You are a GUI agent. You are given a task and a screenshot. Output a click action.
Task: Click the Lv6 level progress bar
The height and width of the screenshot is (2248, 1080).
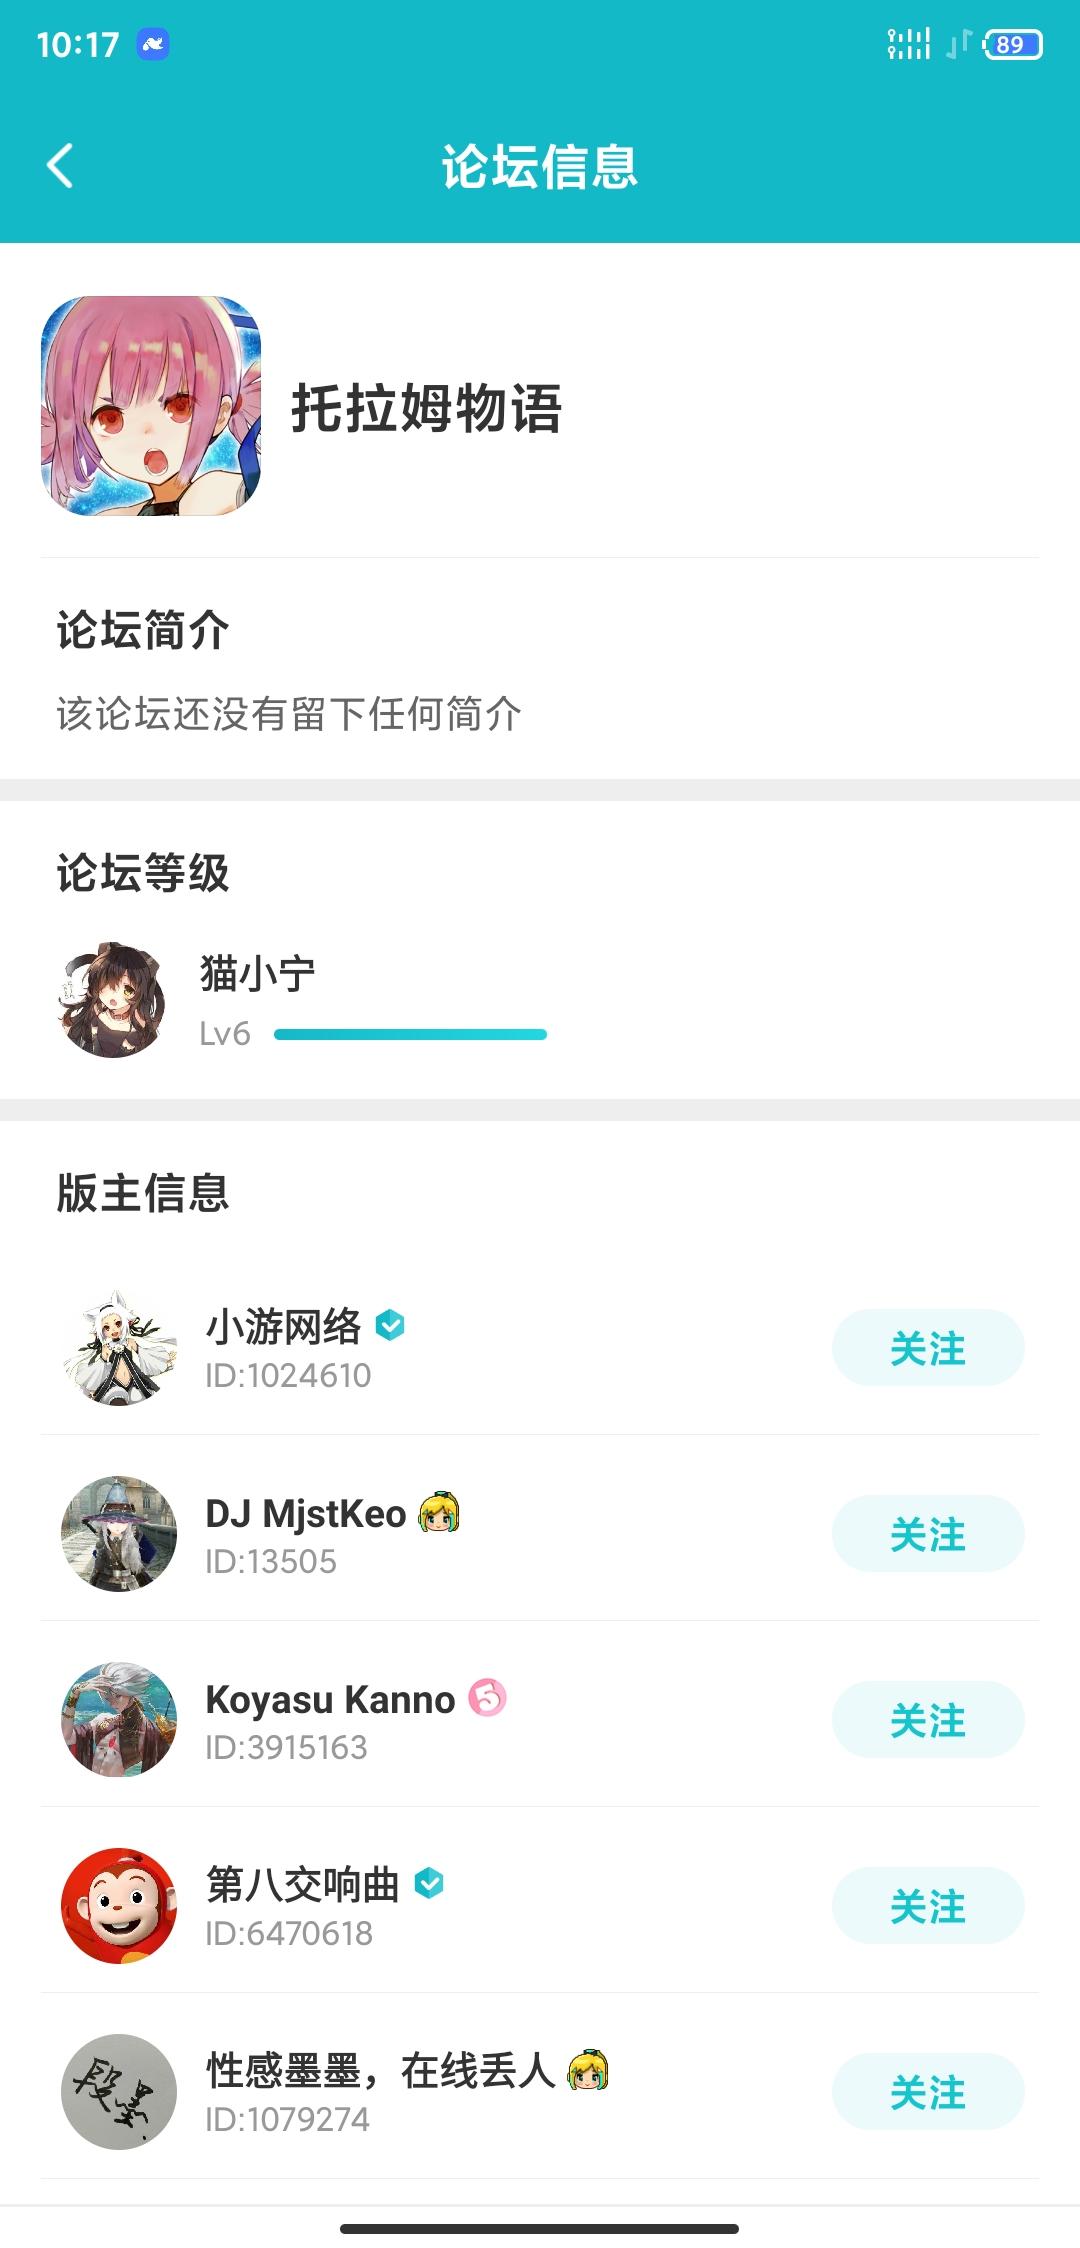(x=410, y=1034)
